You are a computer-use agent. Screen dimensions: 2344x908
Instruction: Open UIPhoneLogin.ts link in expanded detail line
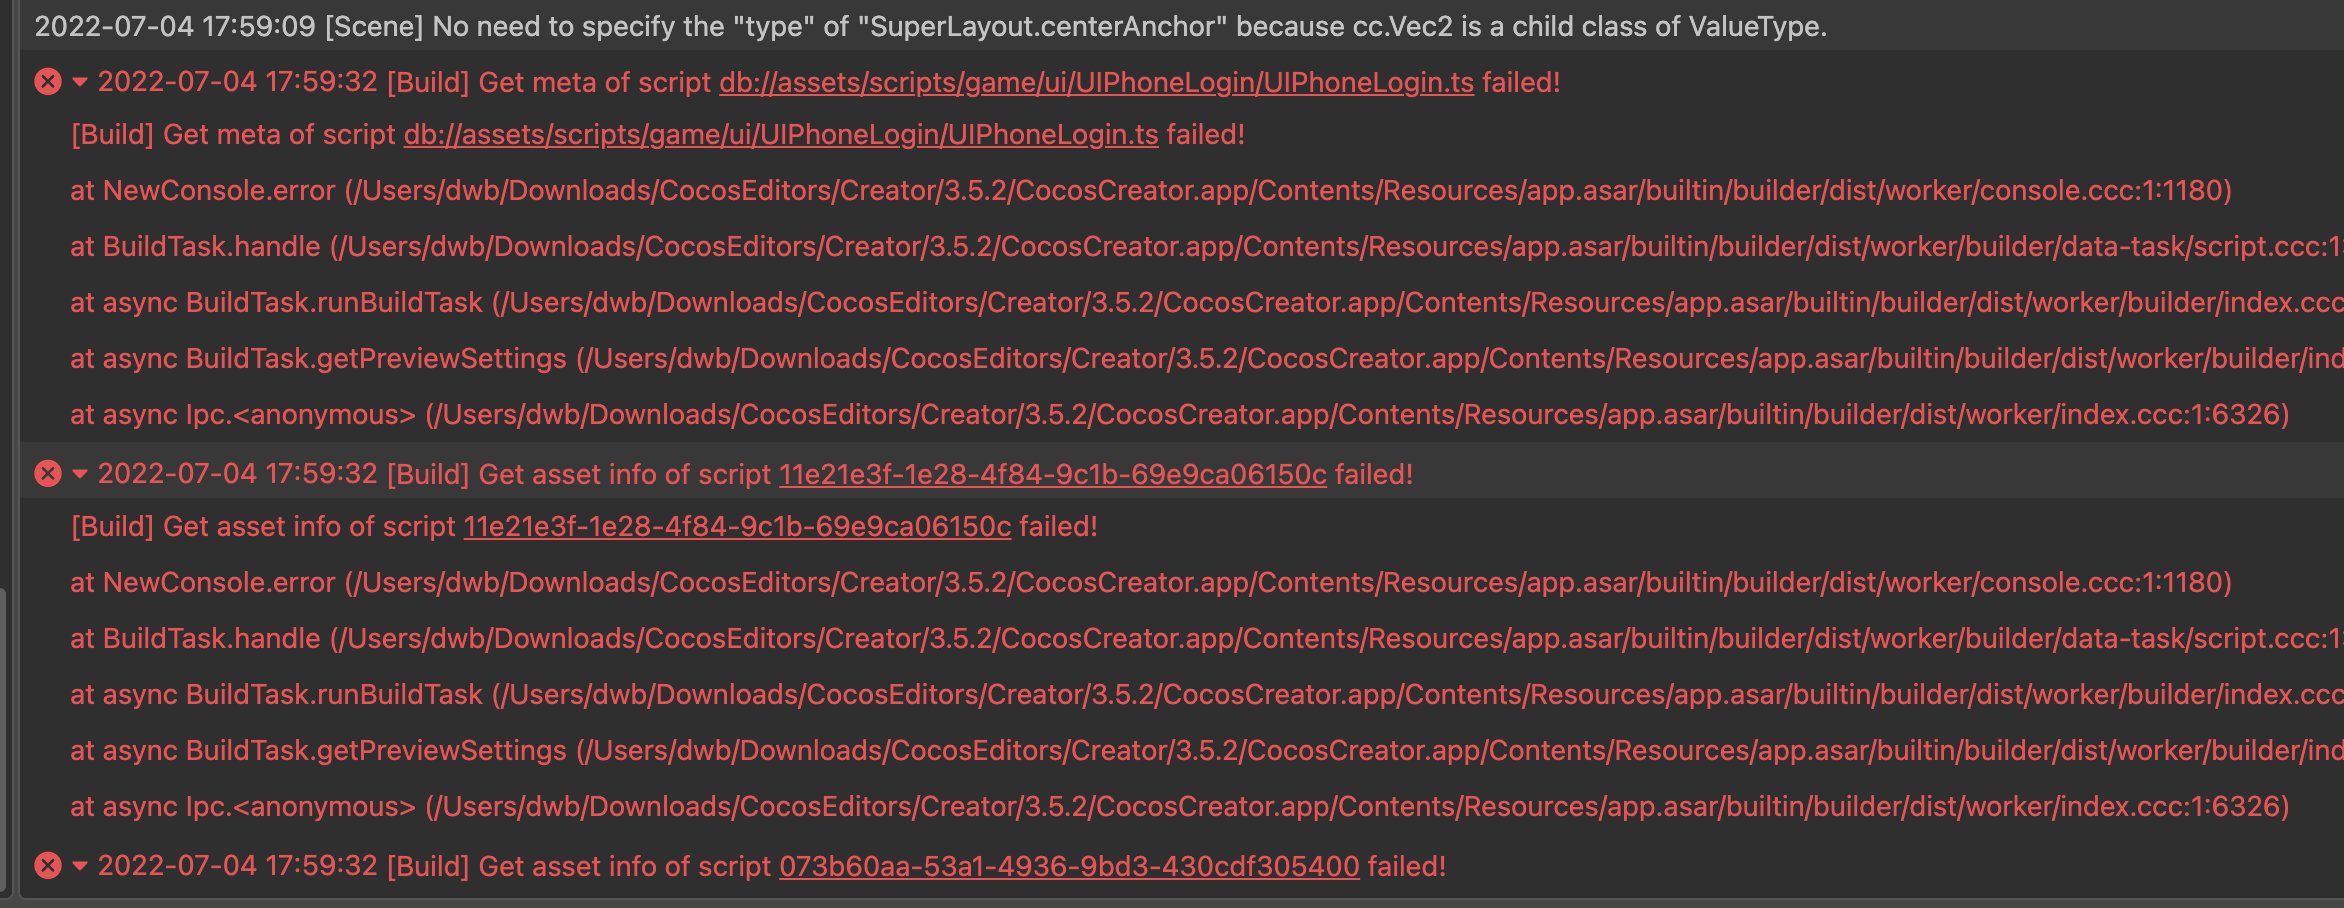click(781, 135)
